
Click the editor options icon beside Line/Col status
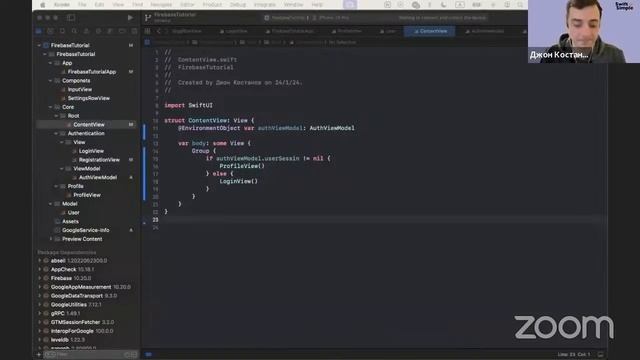pyautogui.click(x=600, y=354)
